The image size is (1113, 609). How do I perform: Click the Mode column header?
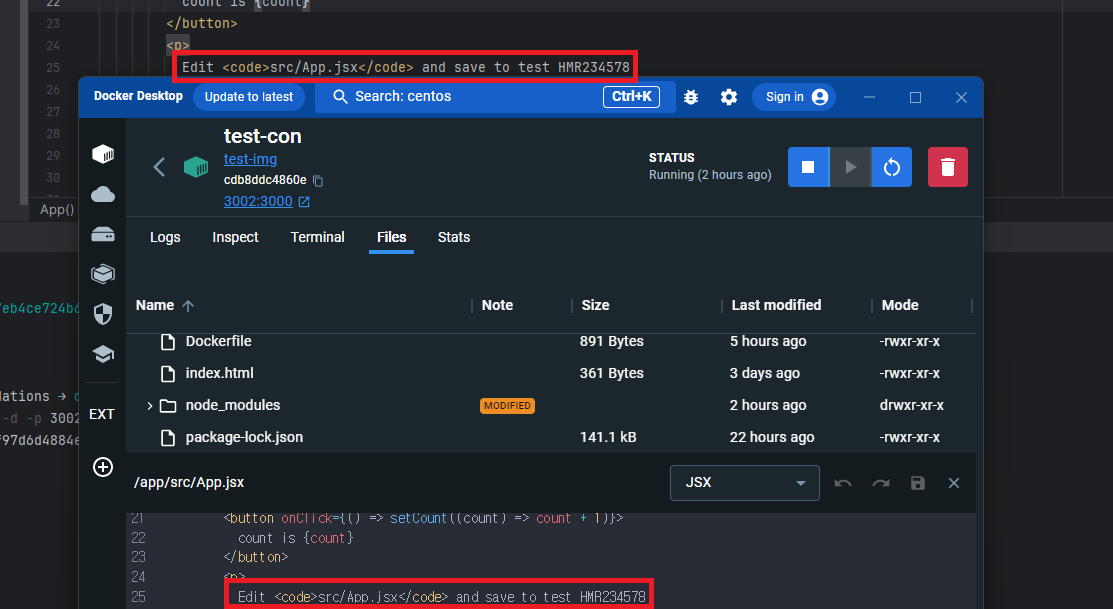(900, 305)
